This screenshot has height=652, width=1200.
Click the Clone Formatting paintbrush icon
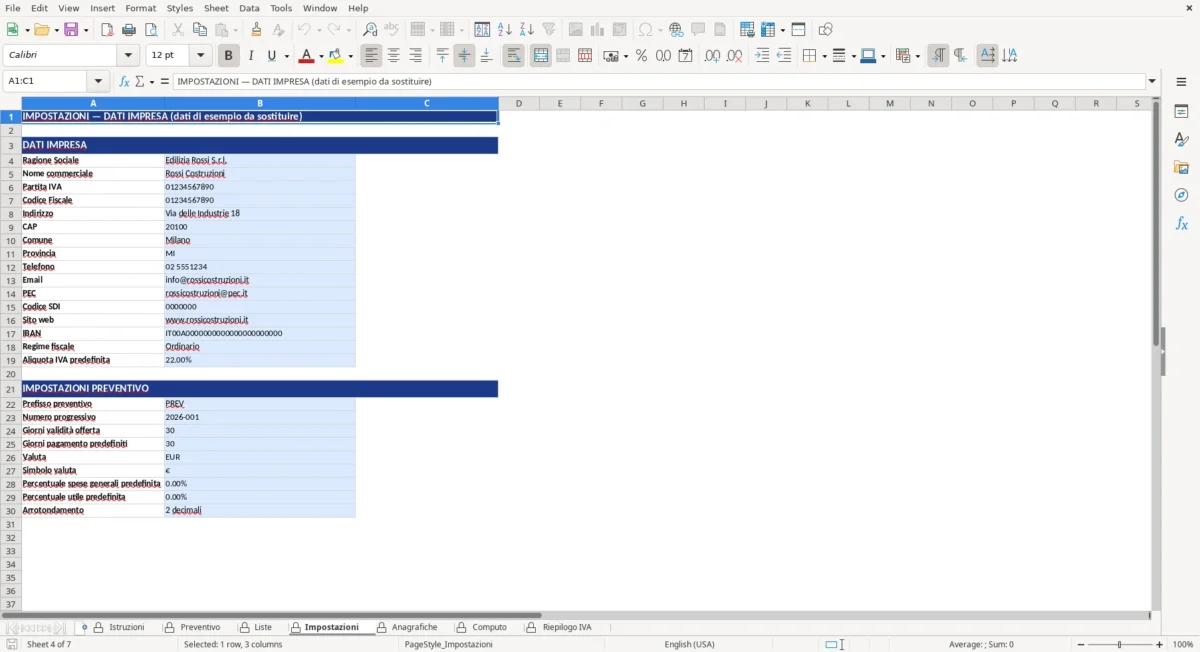coord(257,30)
